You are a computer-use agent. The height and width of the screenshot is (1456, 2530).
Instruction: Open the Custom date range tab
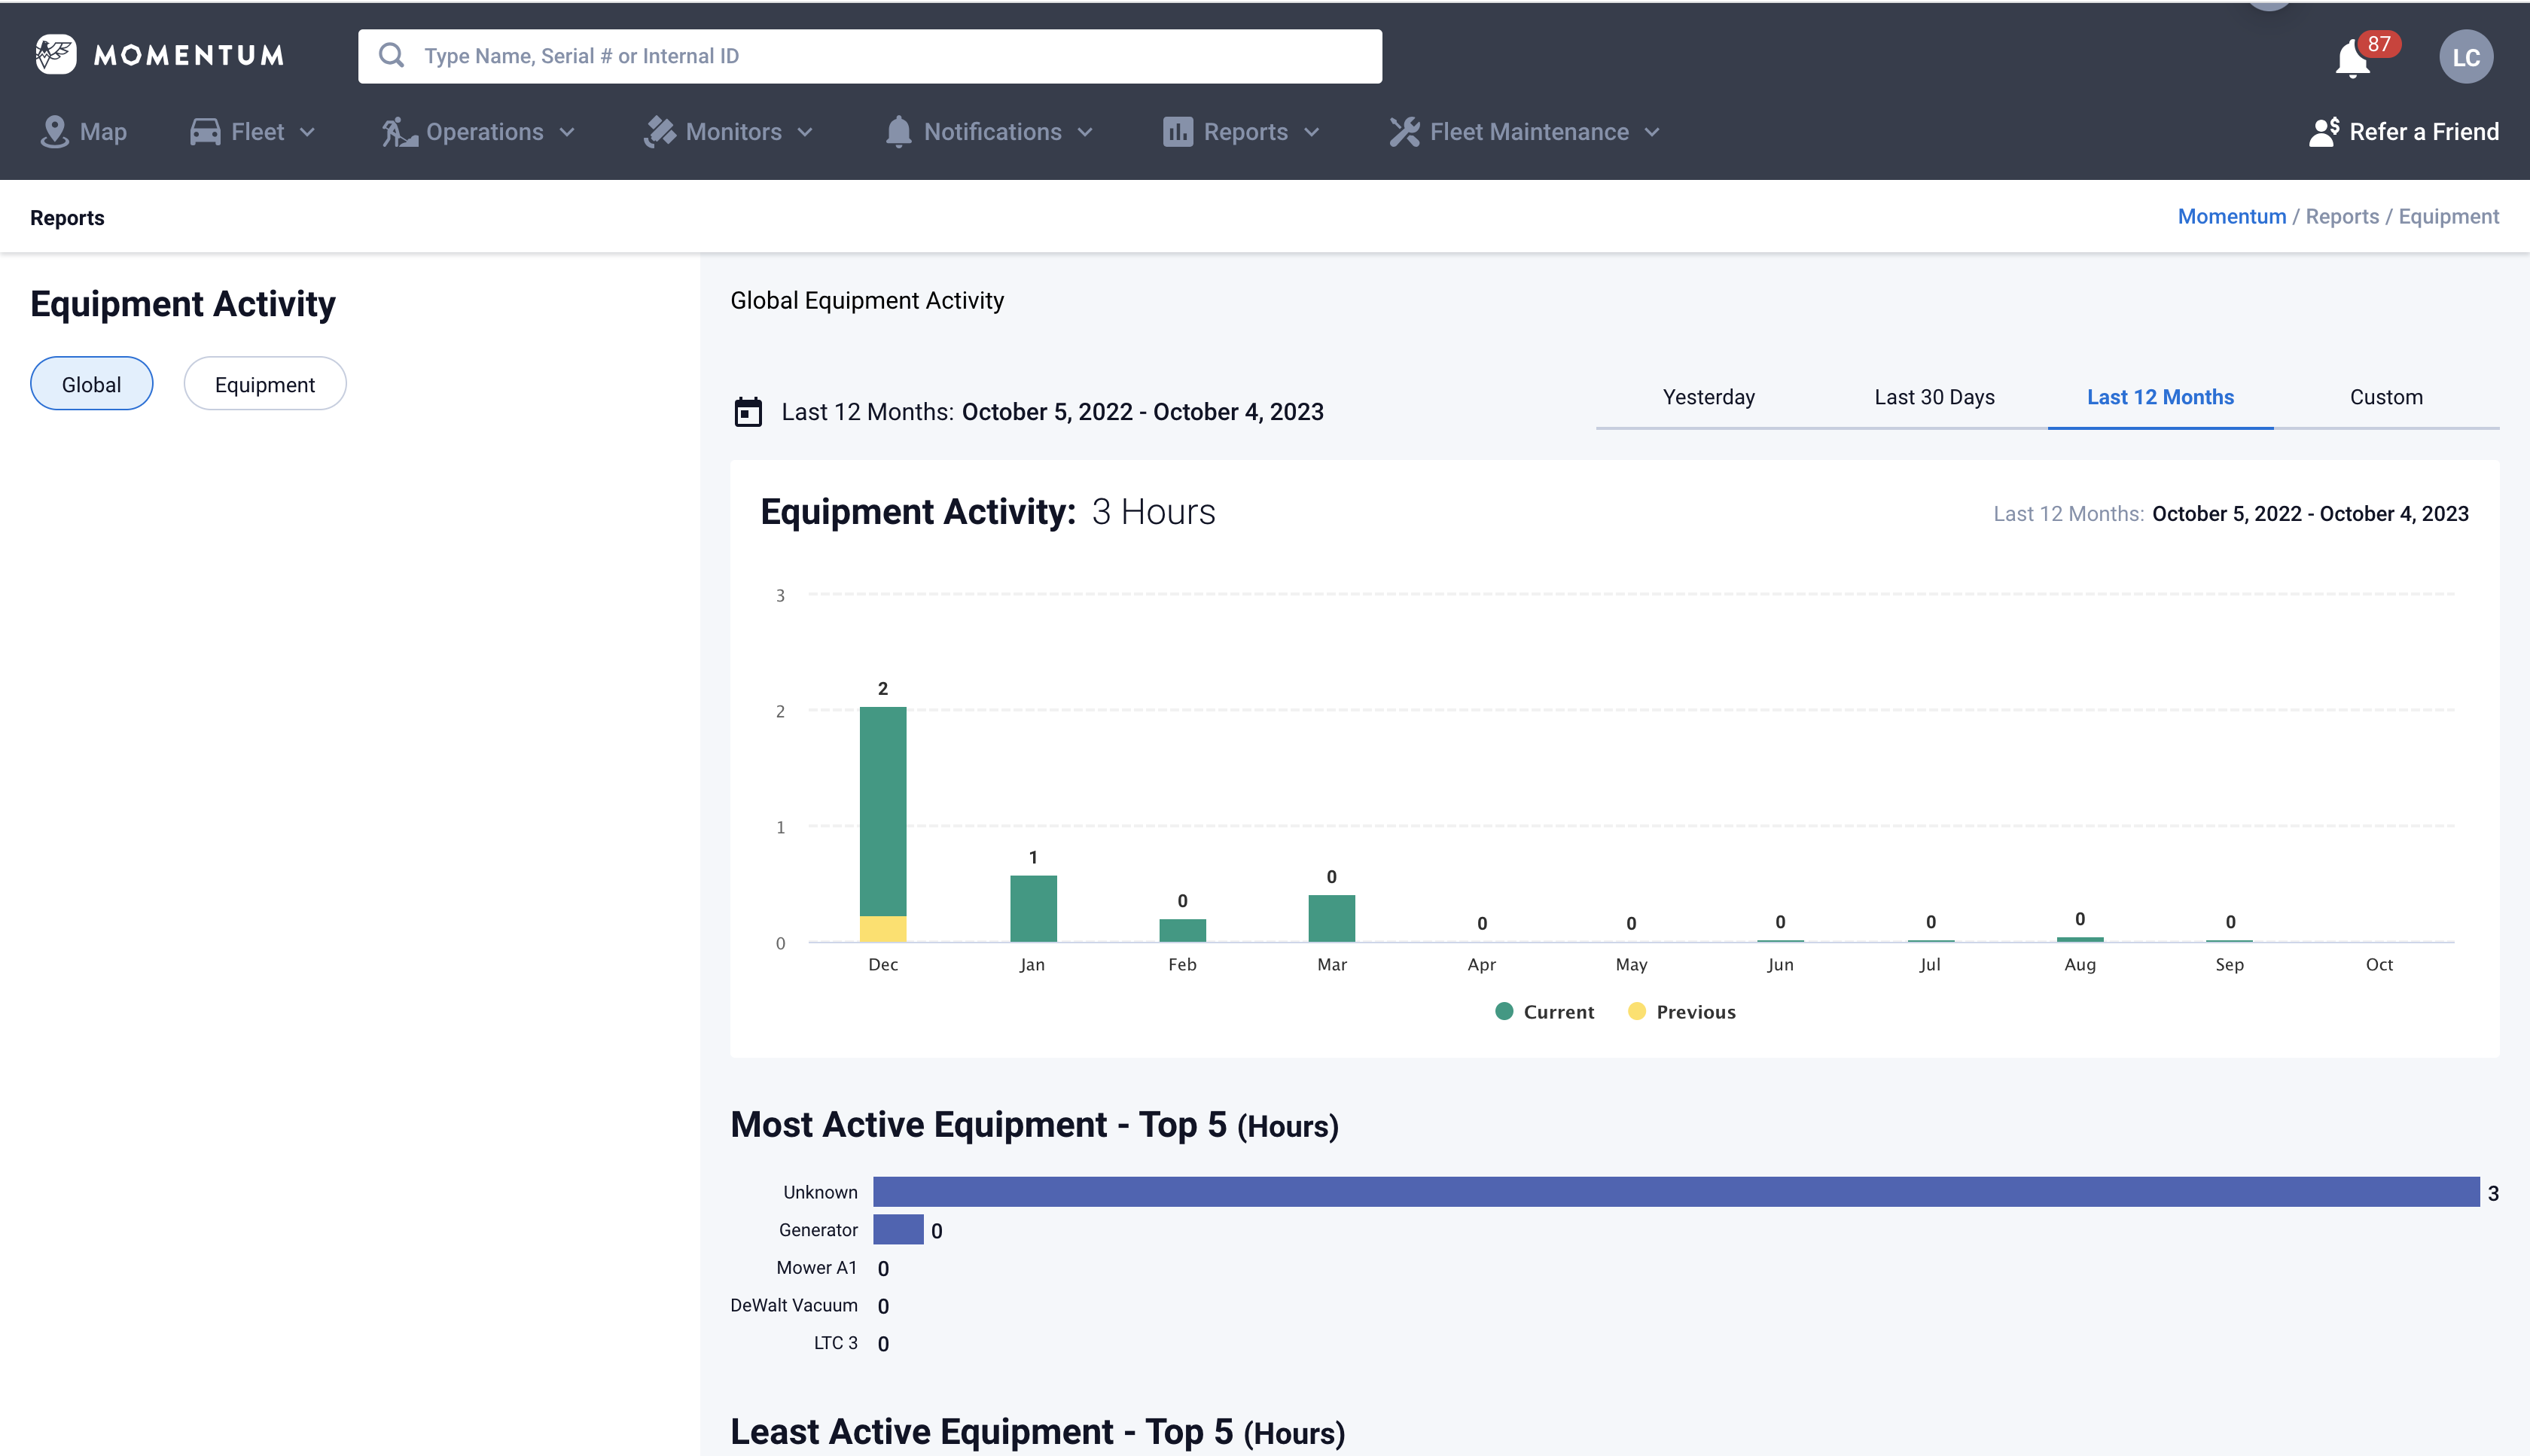[2386, 397]
